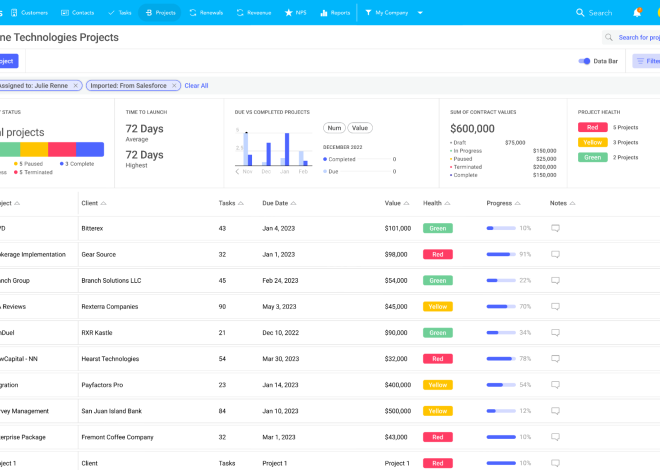Click the Add Project button

point(8,61)
